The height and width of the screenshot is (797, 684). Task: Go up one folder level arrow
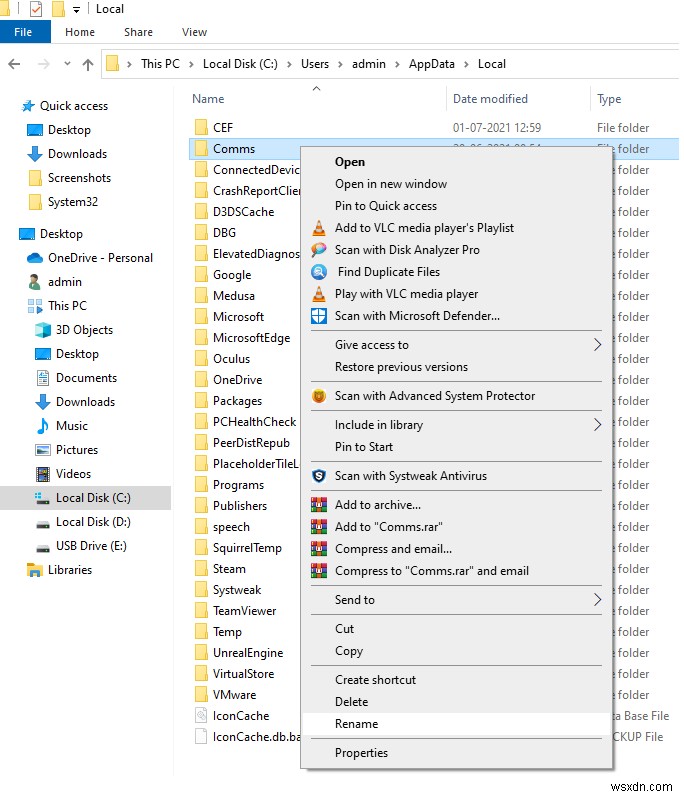[88, 64]
